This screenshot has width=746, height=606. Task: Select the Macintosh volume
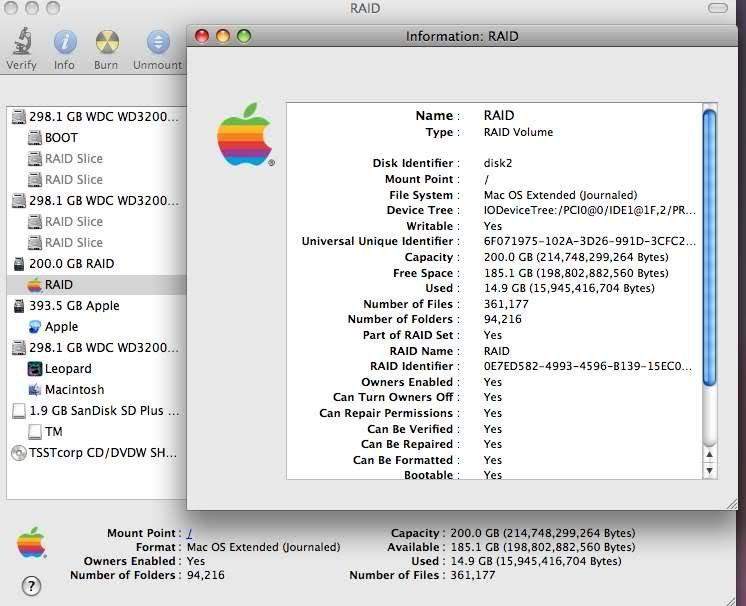74,389
